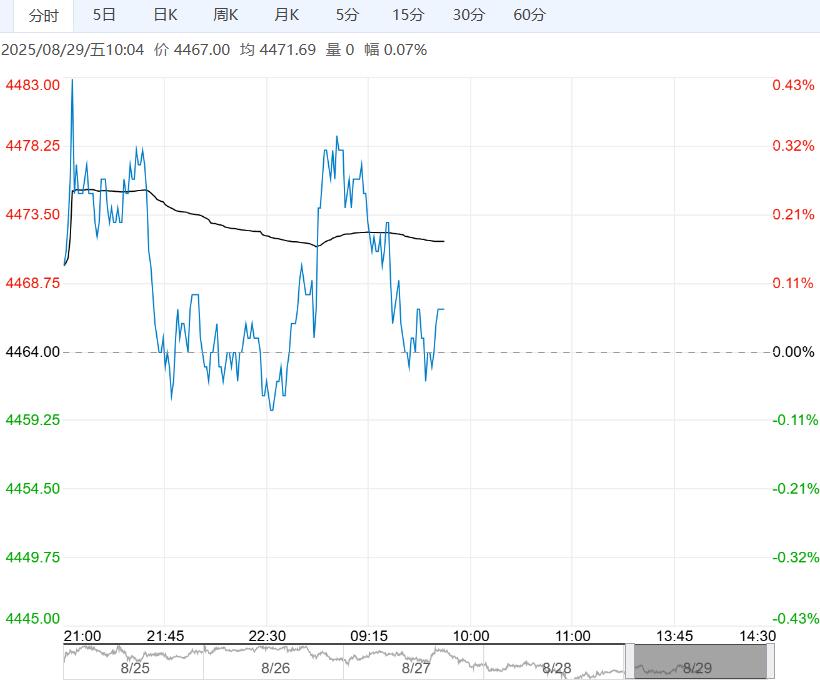Click the 4459.25 price axis label
Image resolution: width=820 pixels, height=682 pixels.
pos(32,420)
